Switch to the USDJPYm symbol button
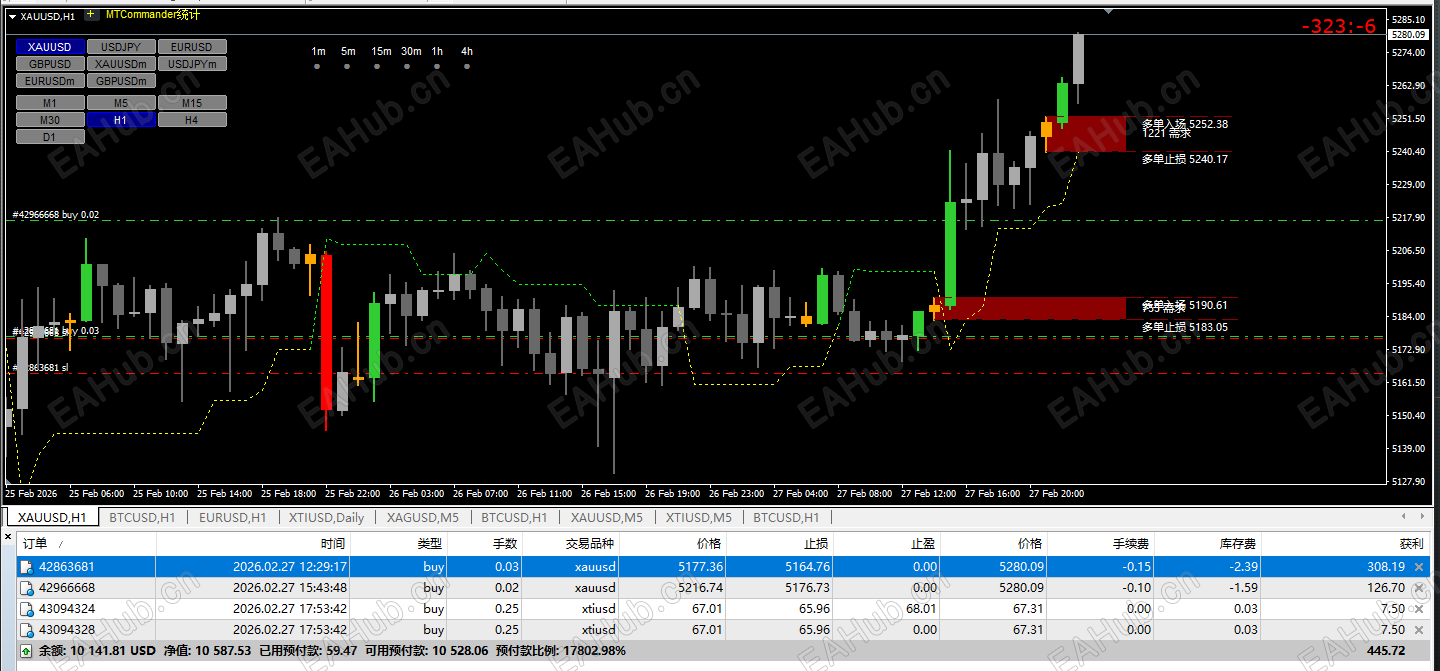1440x671 pixels. 192,64
